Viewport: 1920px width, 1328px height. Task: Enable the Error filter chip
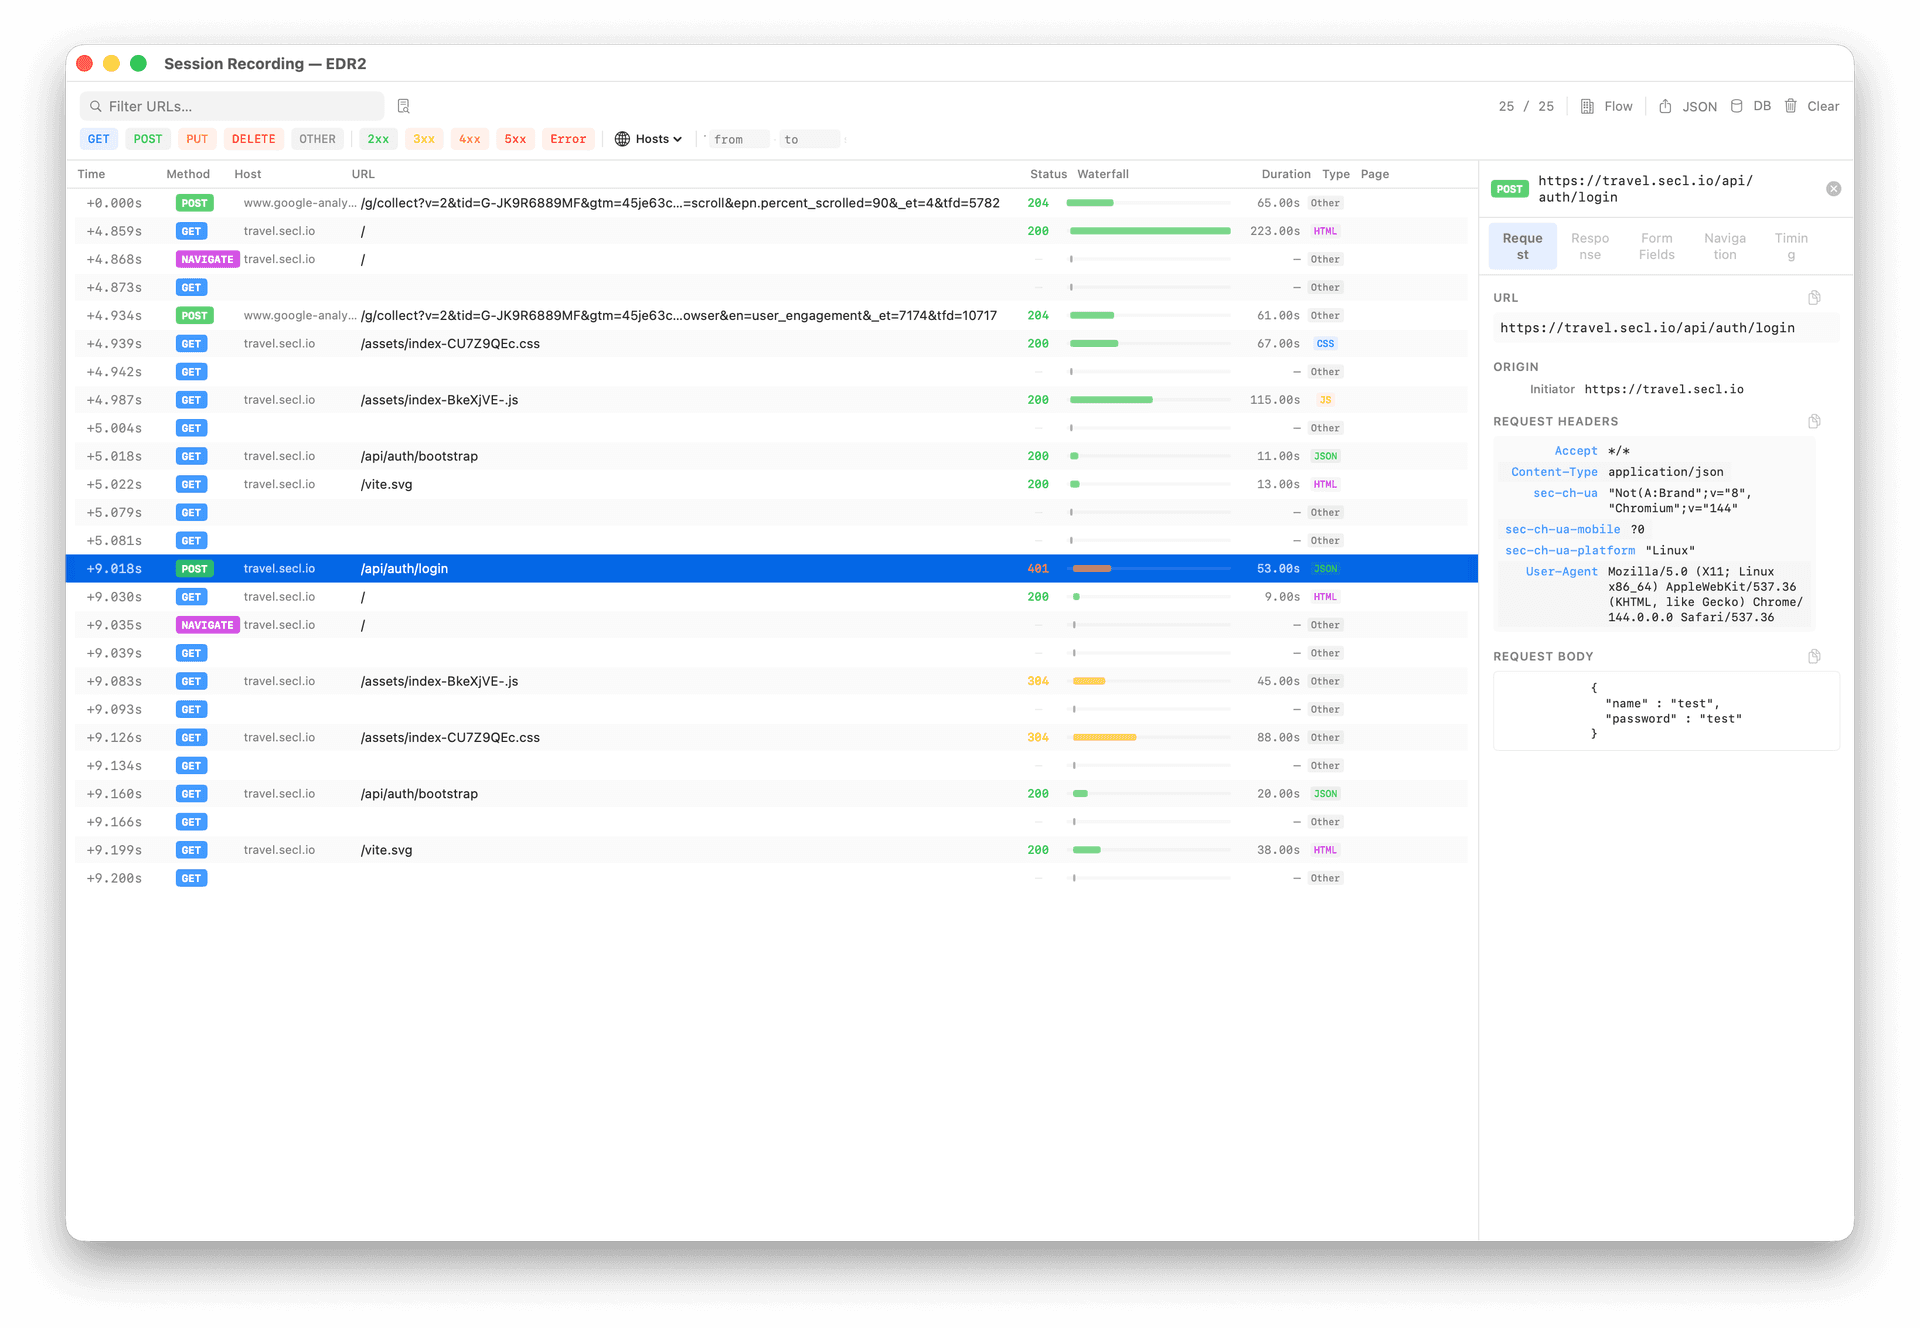click(568, 139)
